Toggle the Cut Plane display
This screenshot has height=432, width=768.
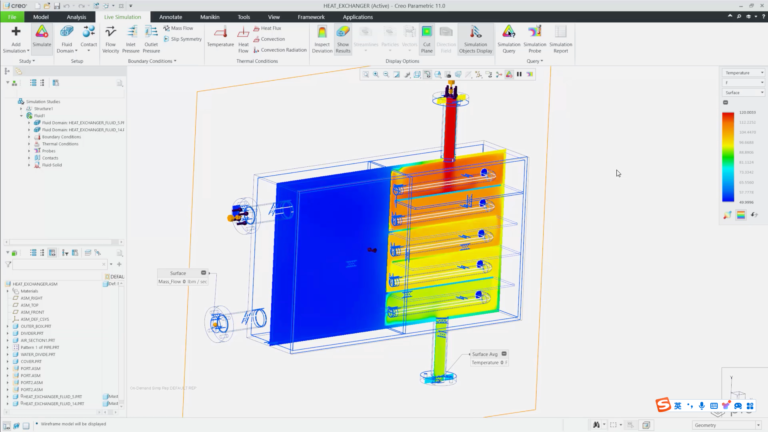point(427,39)
